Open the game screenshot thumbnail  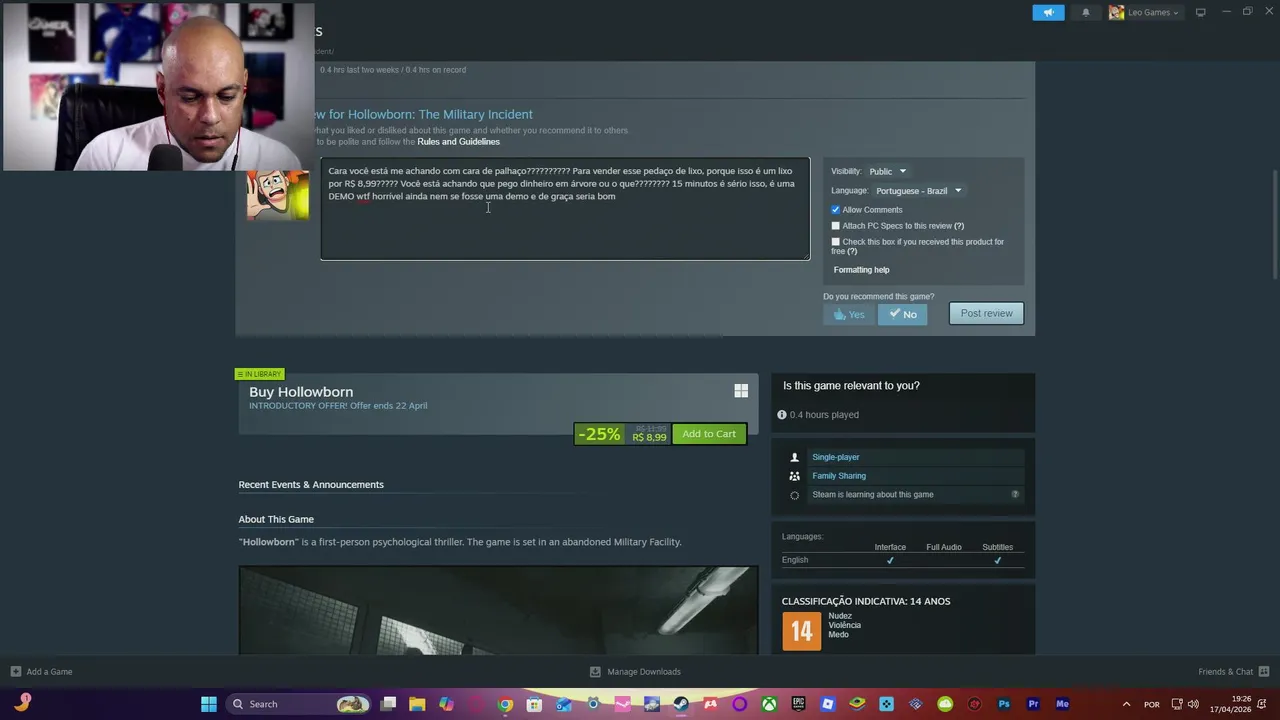tap(498, 611)
